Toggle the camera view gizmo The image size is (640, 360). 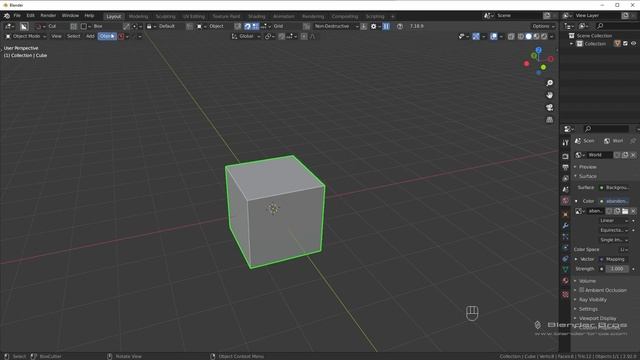(x=550, y=107)
